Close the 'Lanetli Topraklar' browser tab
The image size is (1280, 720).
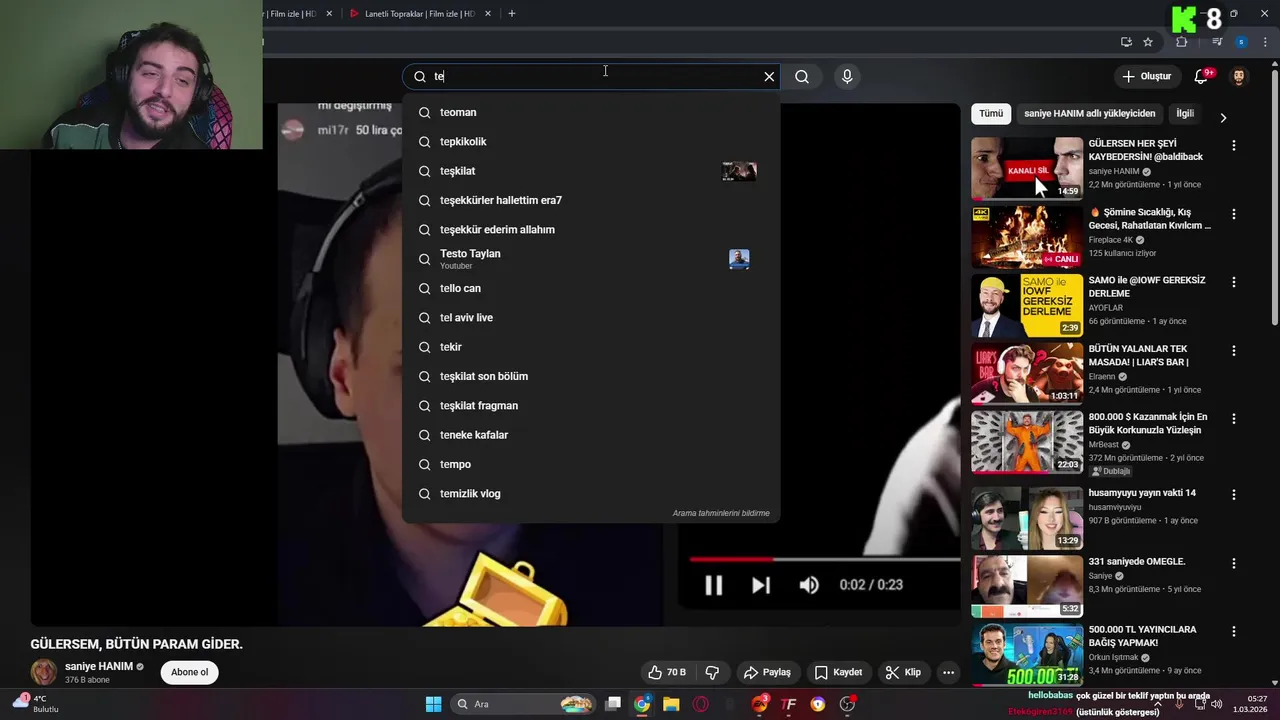488,14
